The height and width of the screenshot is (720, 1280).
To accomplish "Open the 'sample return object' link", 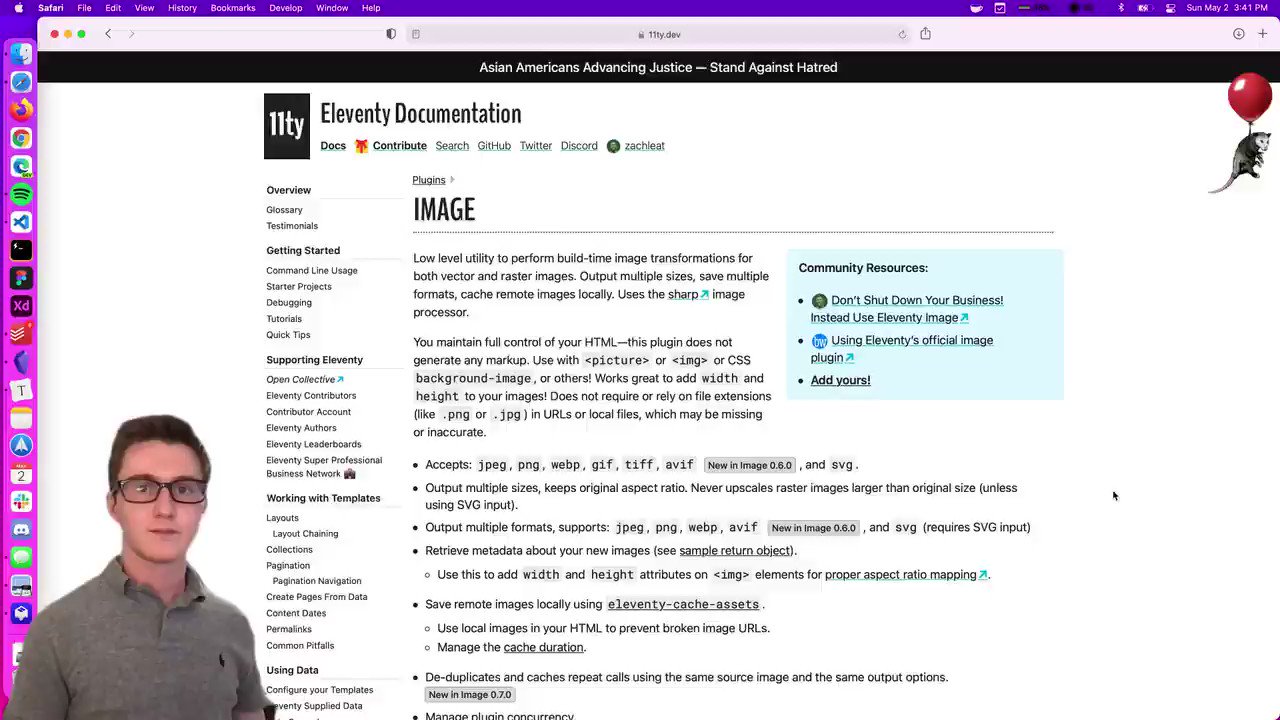I will coord(735,551).
